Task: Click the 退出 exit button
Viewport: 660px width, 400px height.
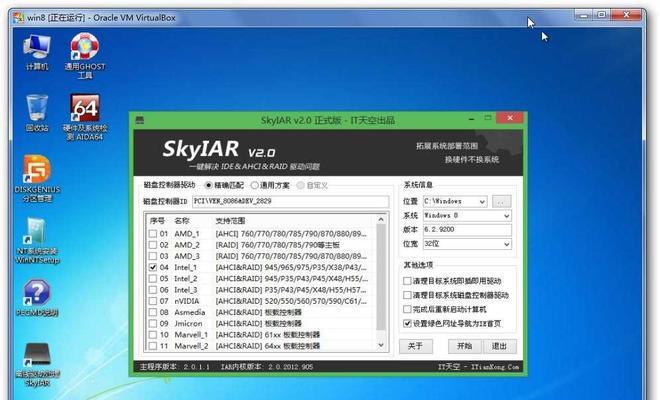Action: (499, 346)
